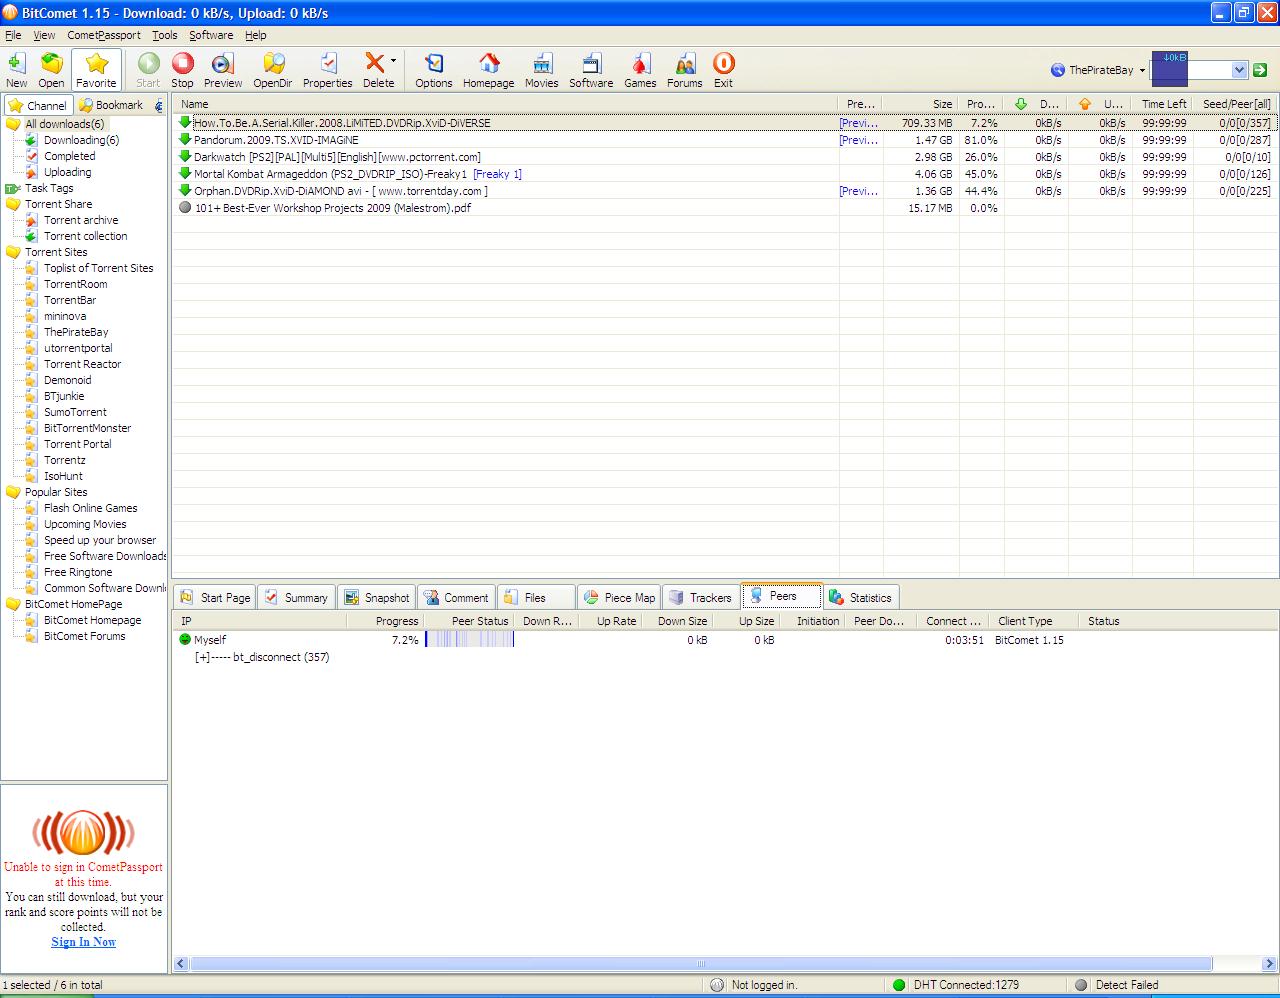Screen dimensions: 1280x998
Task: Switch to the Channel sidebar tab
Action: [38, 105]
